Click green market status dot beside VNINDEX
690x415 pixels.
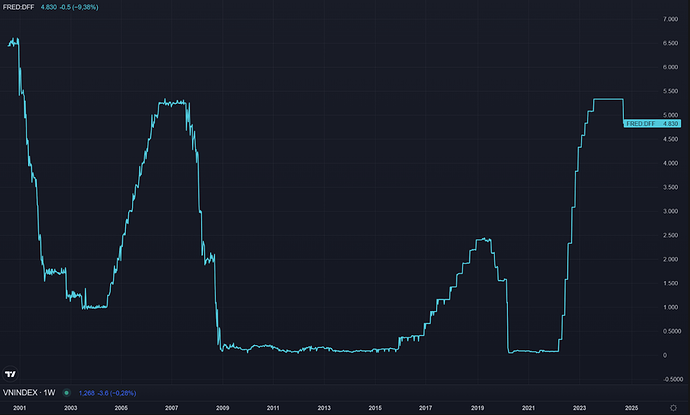tap(66, 393)
